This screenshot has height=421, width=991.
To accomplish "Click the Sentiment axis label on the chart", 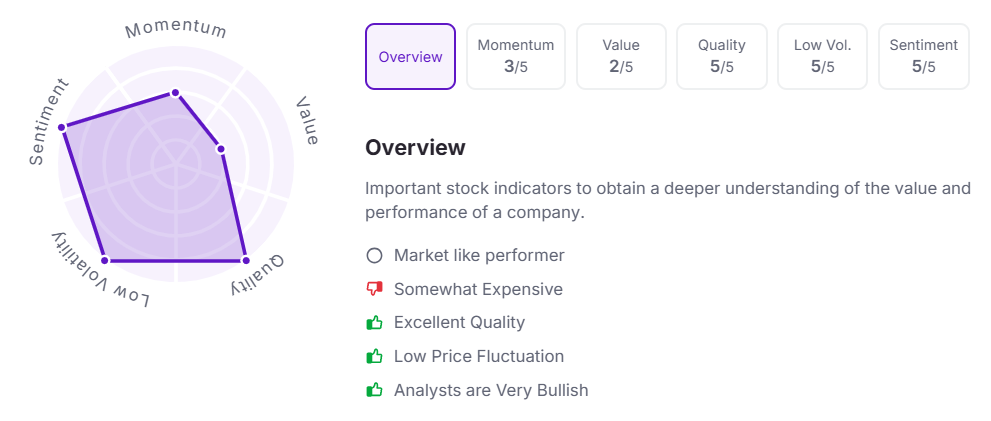I will tap(47, 122).
